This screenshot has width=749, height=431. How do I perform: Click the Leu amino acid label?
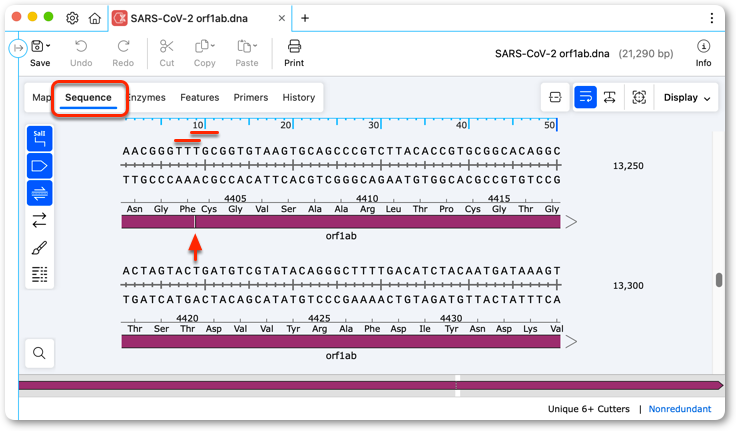(394, 209)
